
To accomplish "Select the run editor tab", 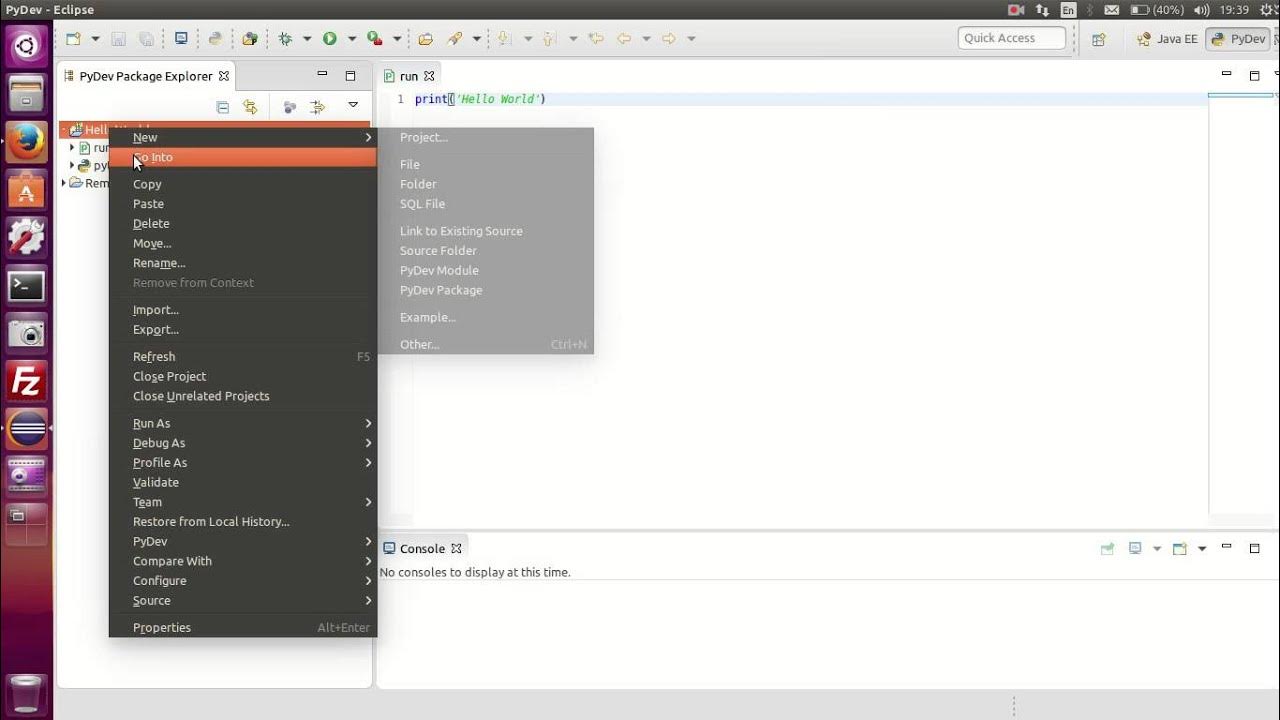I will (x=409, y=76).
